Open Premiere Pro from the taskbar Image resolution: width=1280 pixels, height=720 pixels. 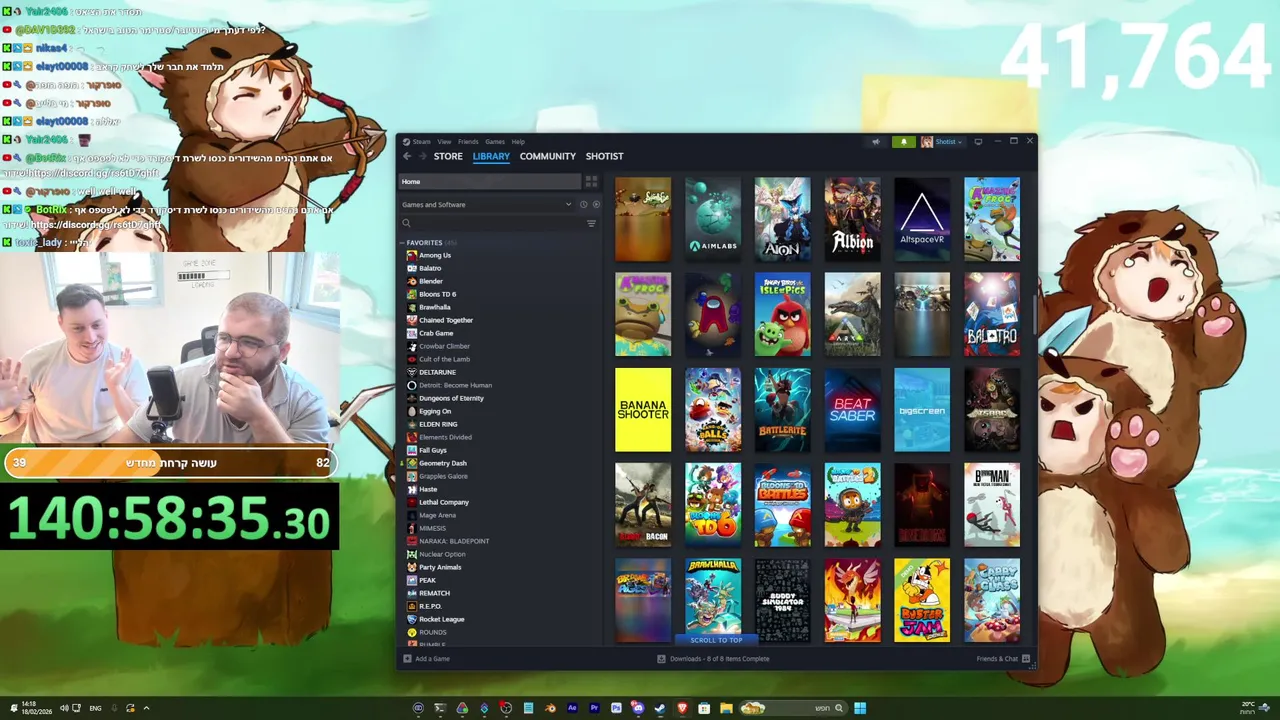[594, 708]
